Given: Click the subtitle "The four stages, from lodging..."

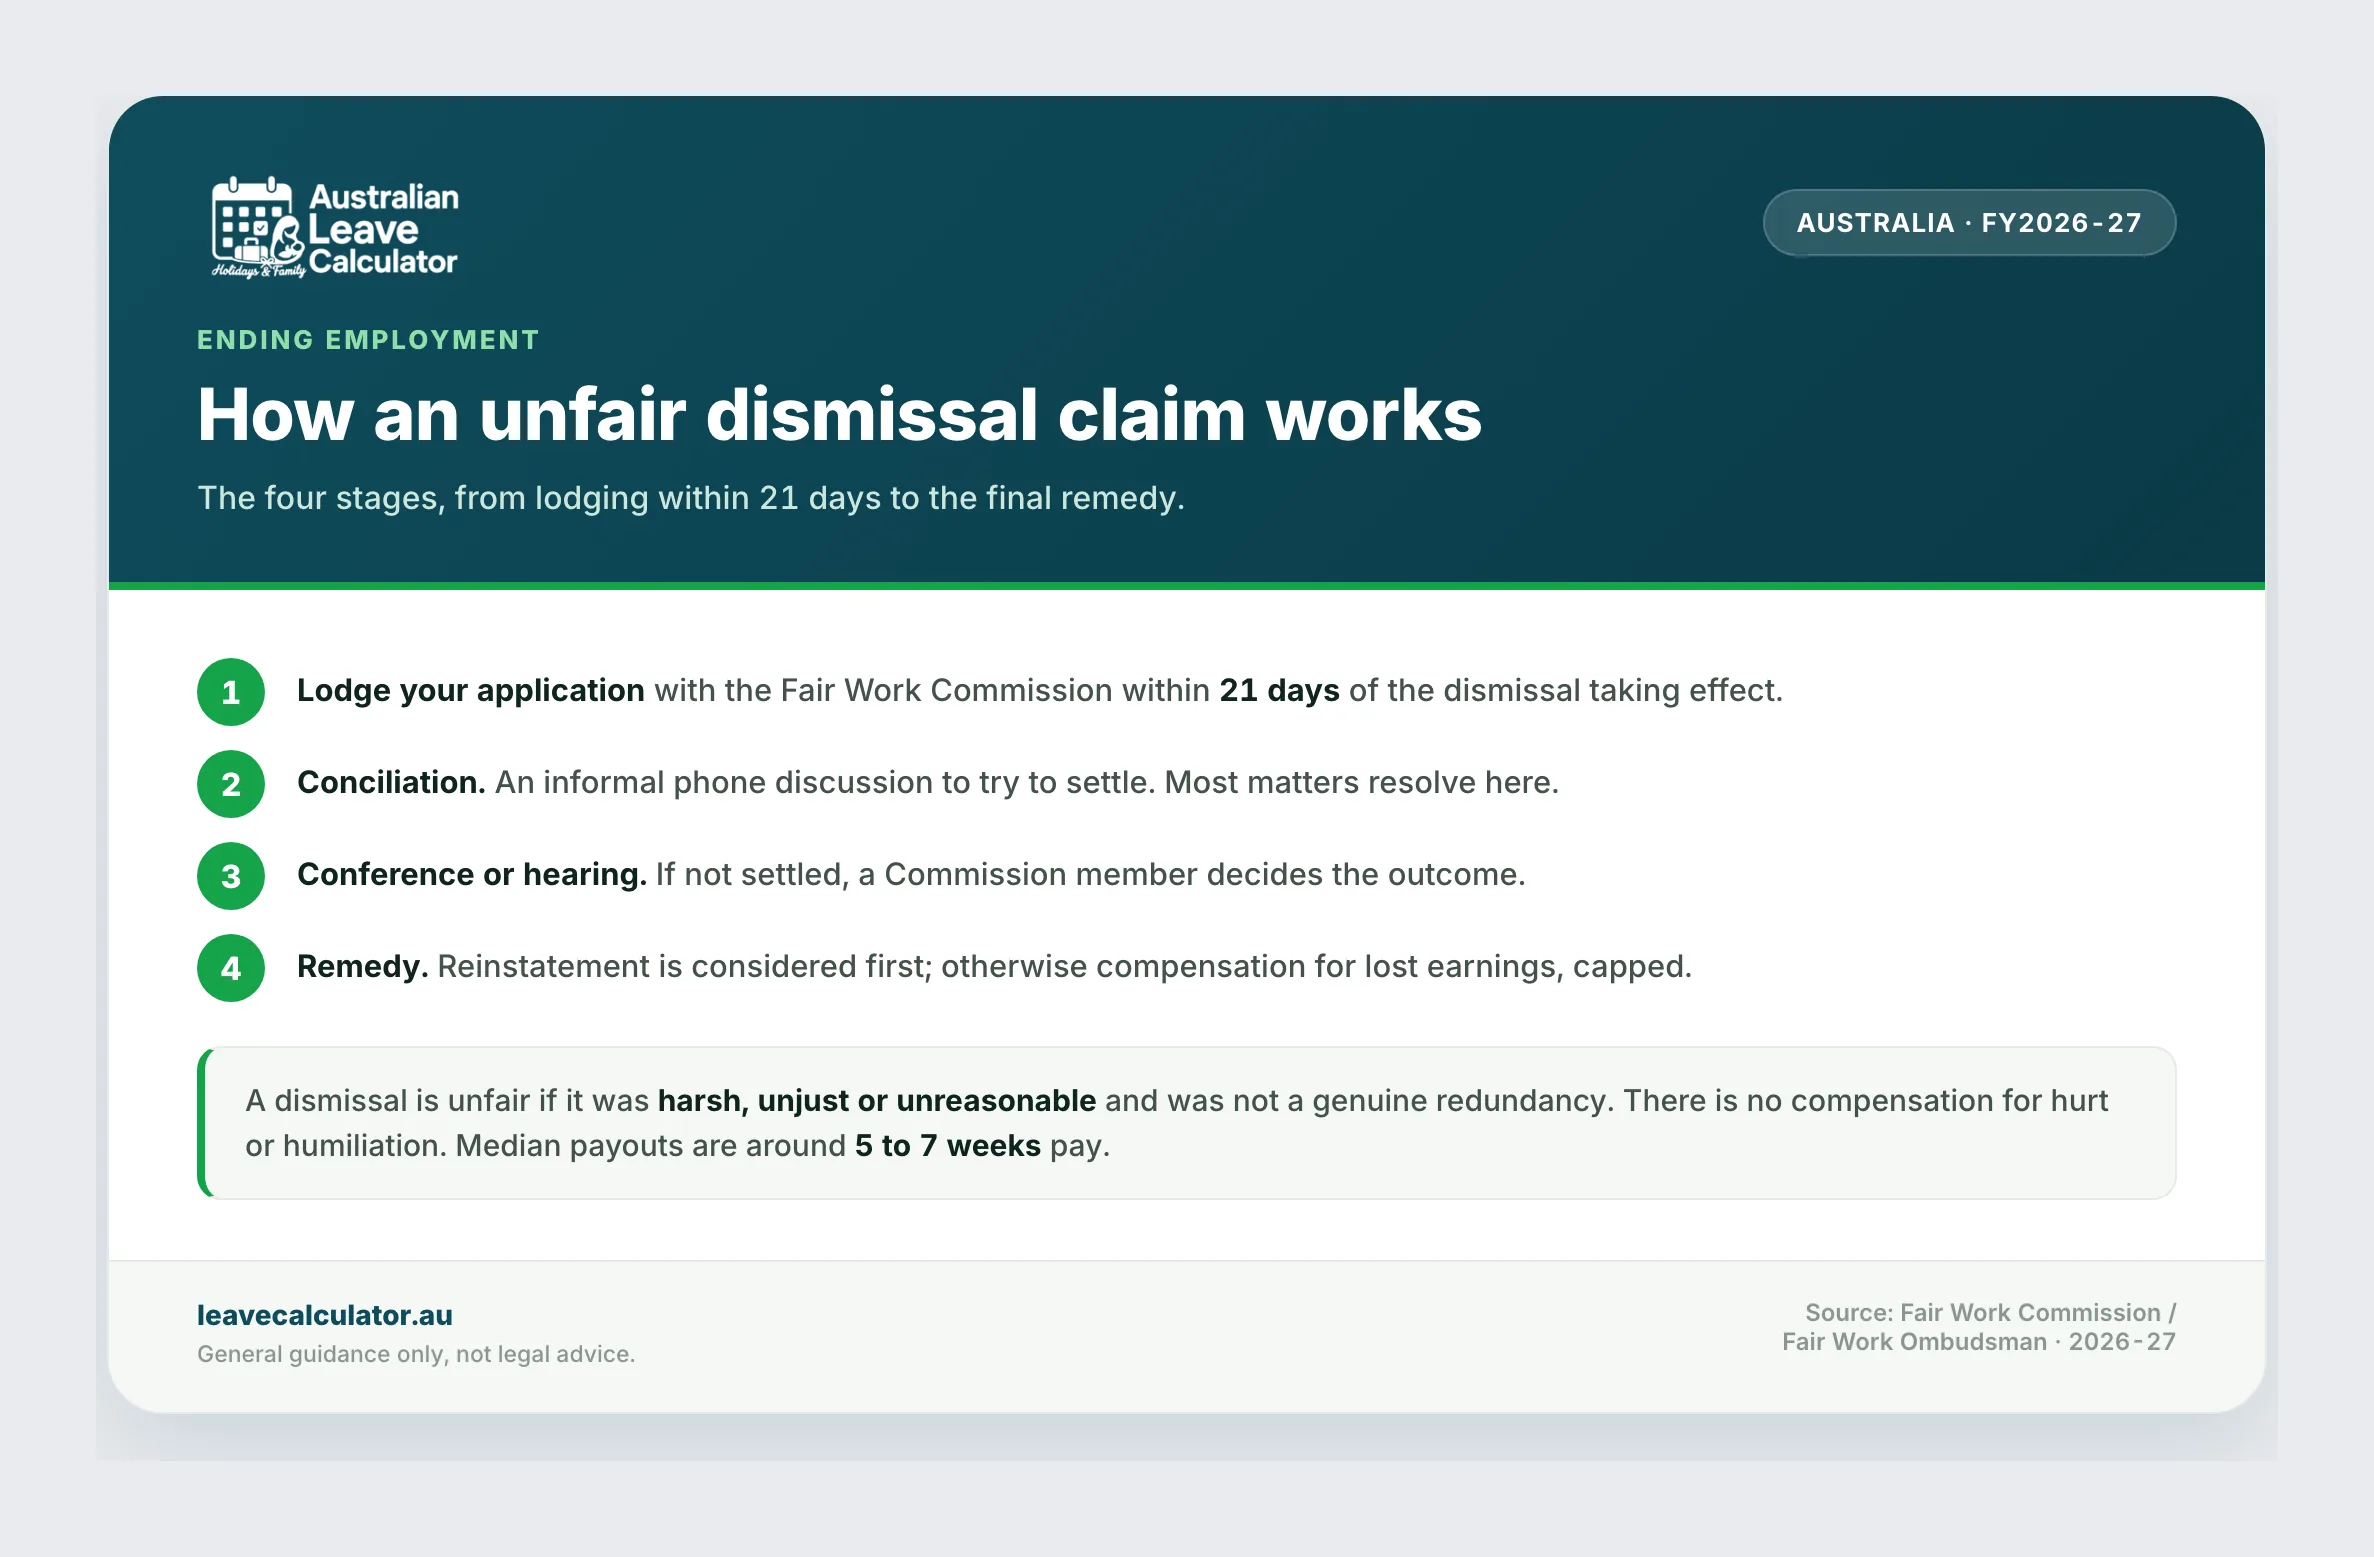Looking at the screenshot, I should 691,498.
